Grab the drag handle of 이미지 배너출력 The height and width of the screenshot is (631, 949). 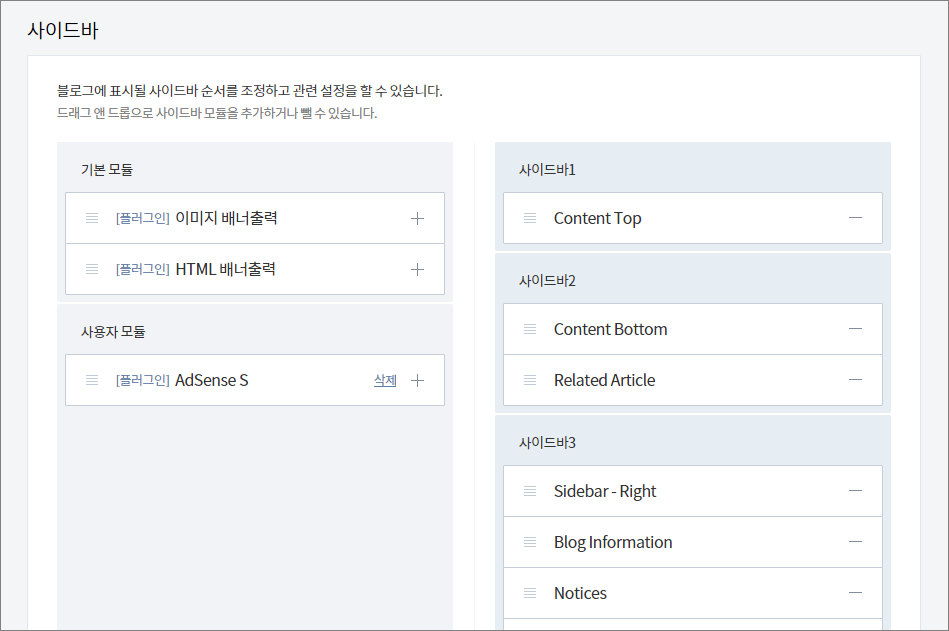[x=92, y=218]
